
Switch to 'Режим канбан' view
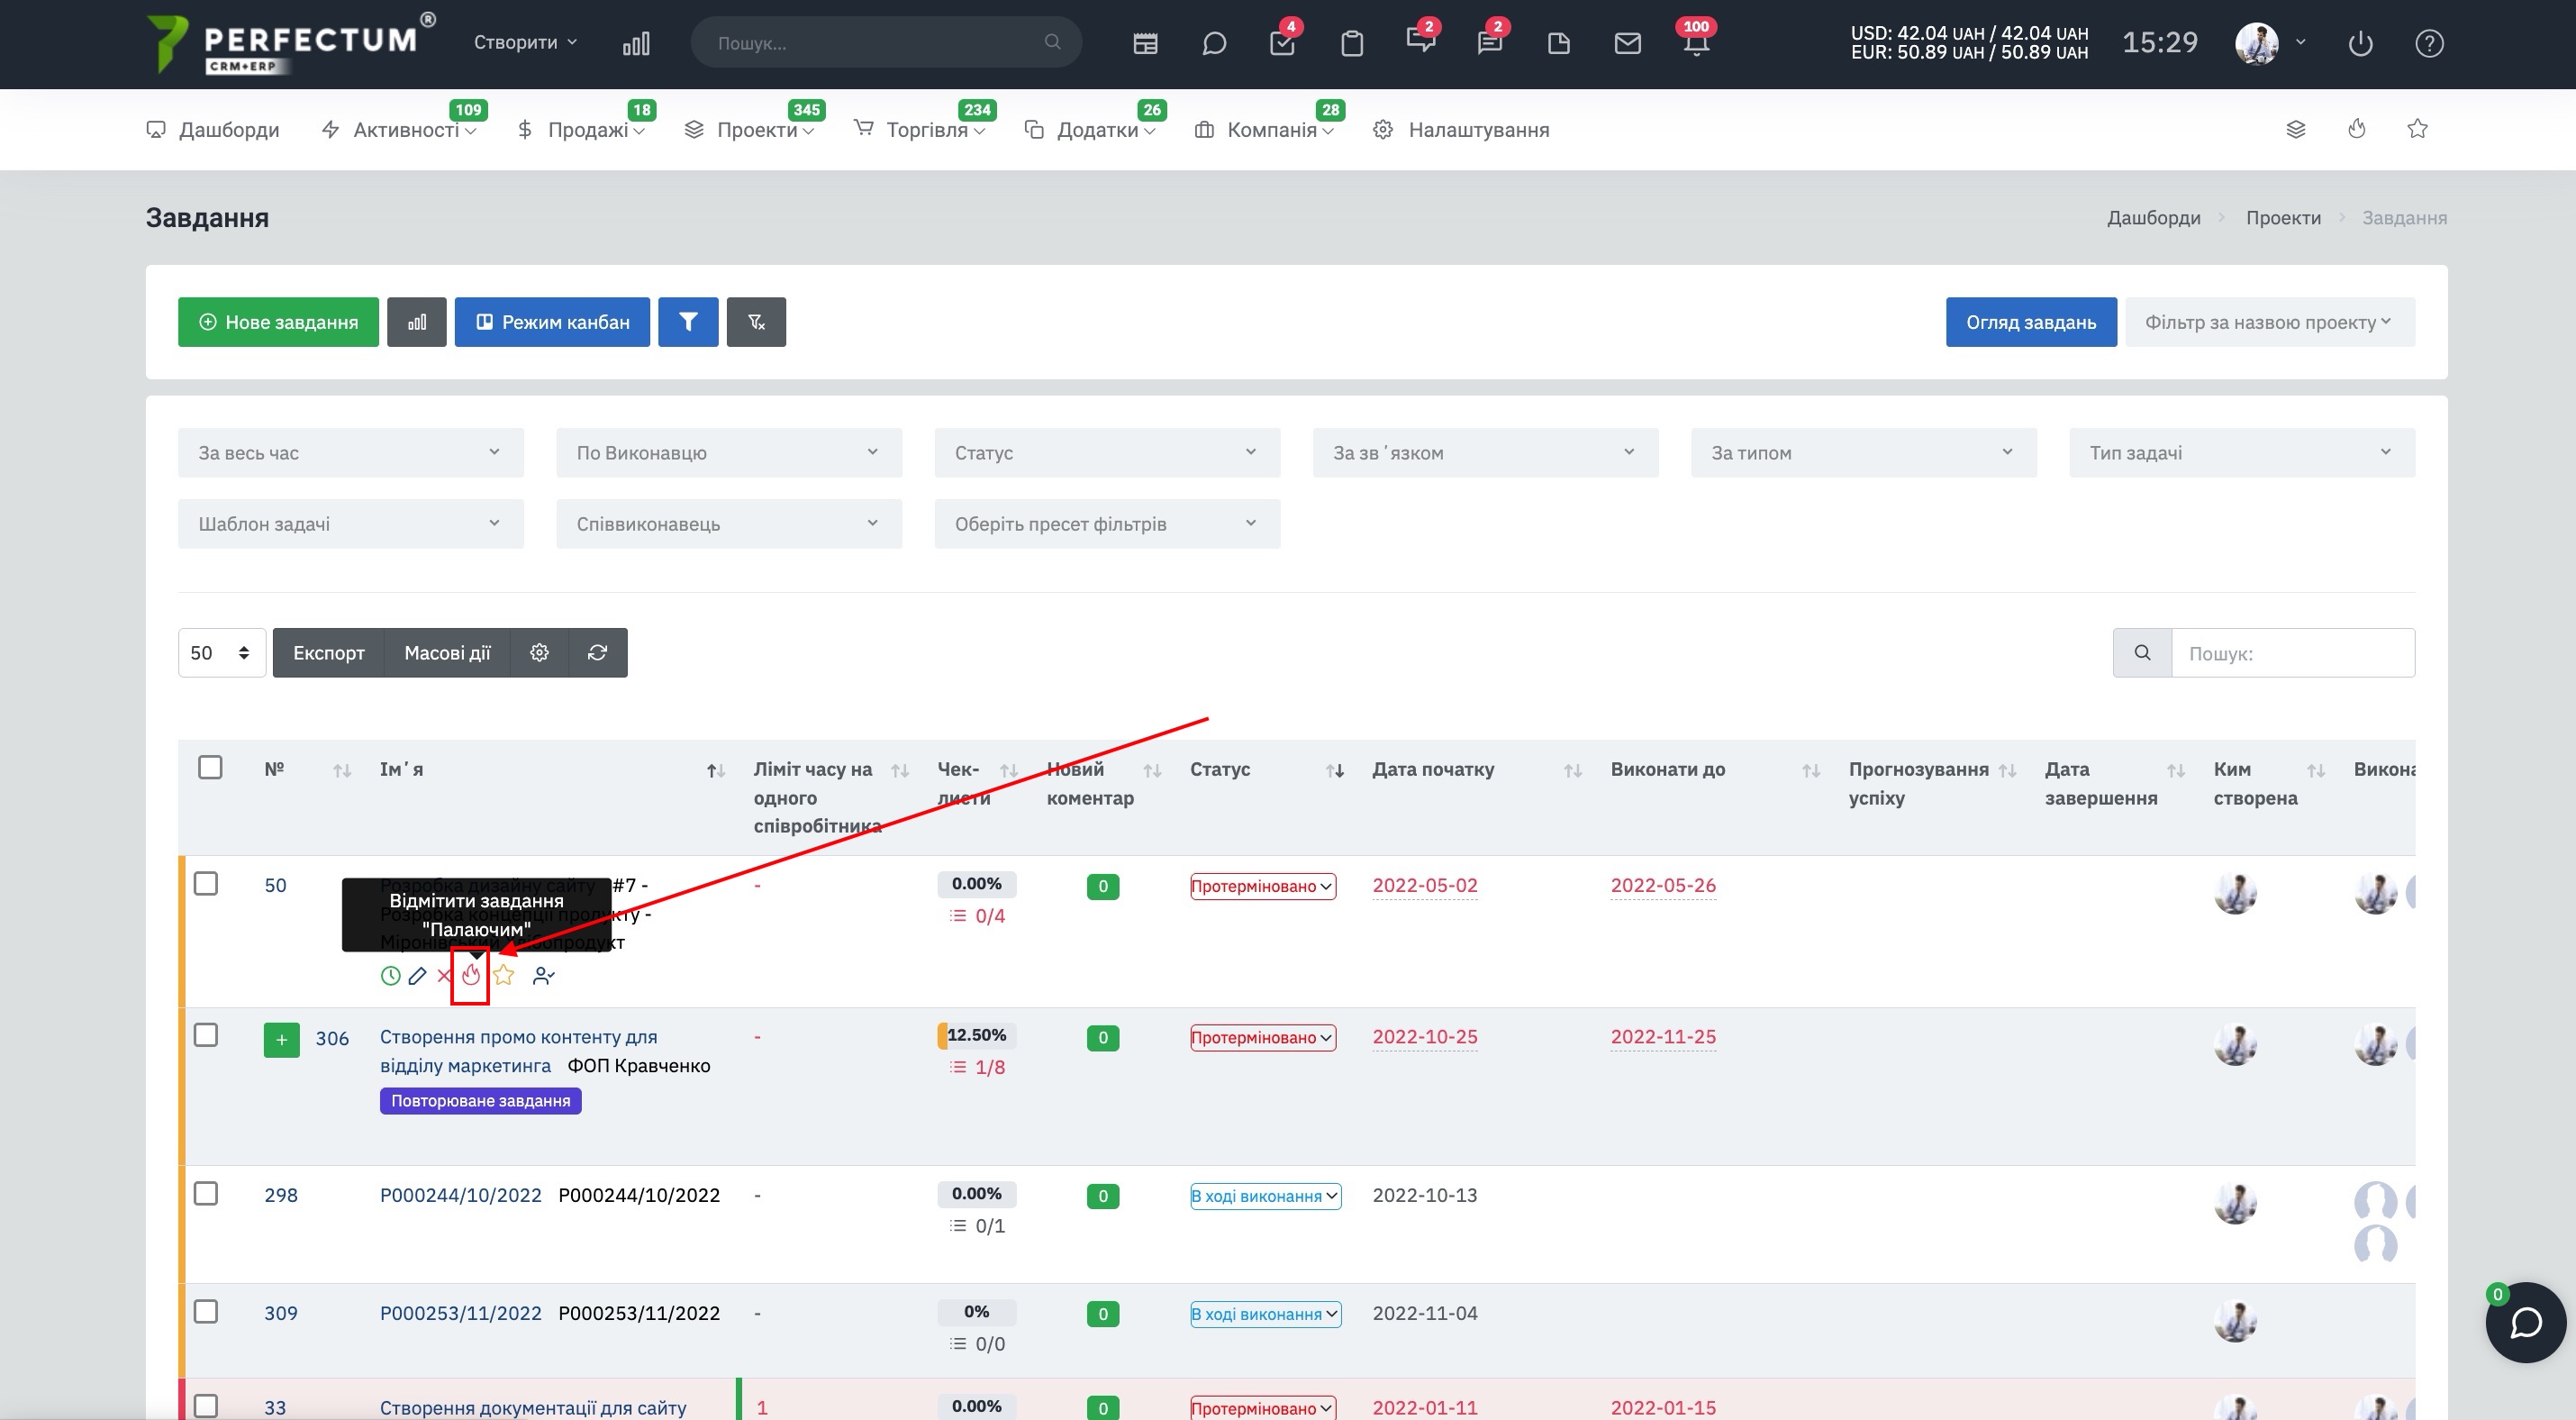coord(552,322)
